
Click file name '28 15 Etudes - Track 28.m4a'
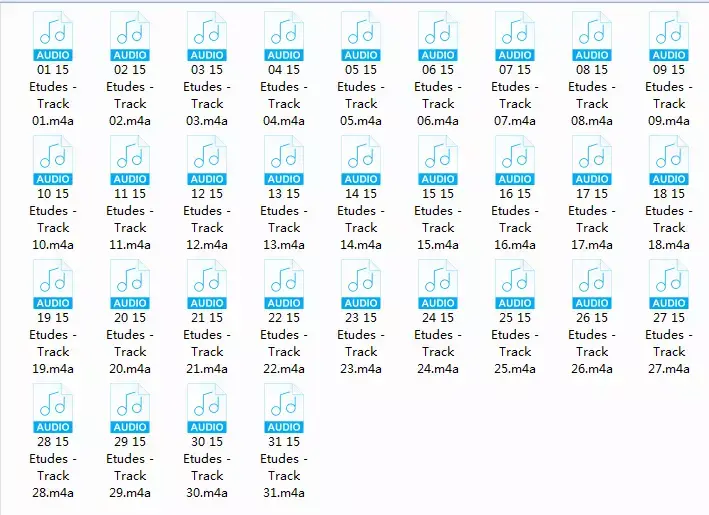pyautogui.click(x=53, y=467)
